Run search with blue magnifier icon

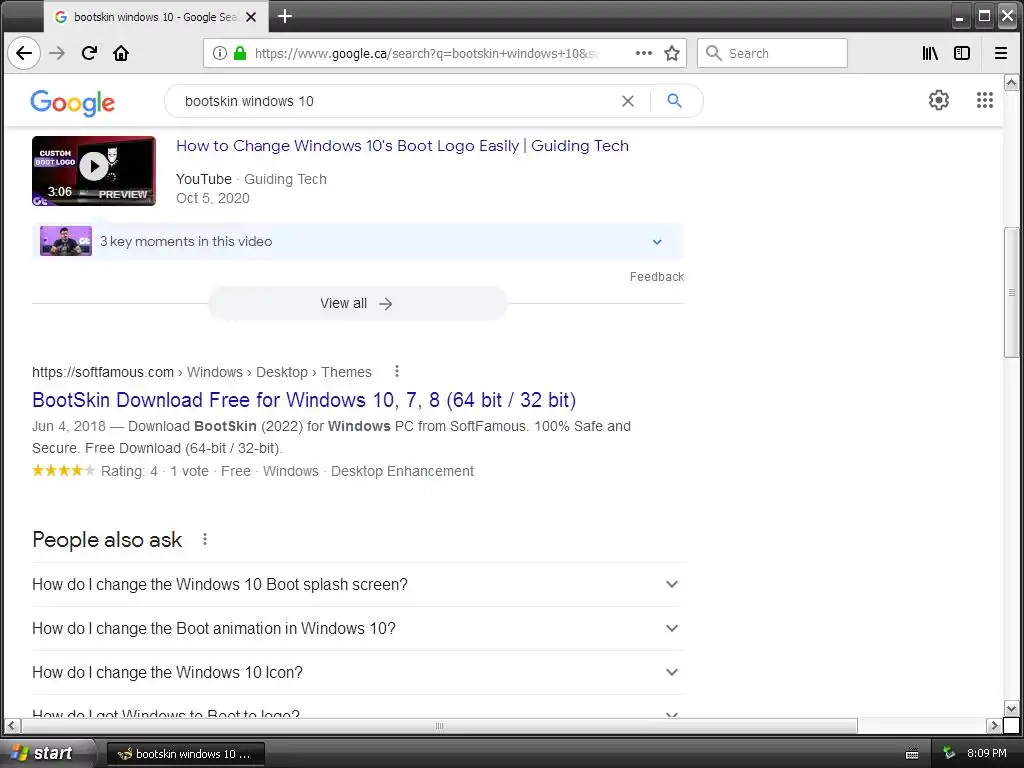[x=675, y=101]
